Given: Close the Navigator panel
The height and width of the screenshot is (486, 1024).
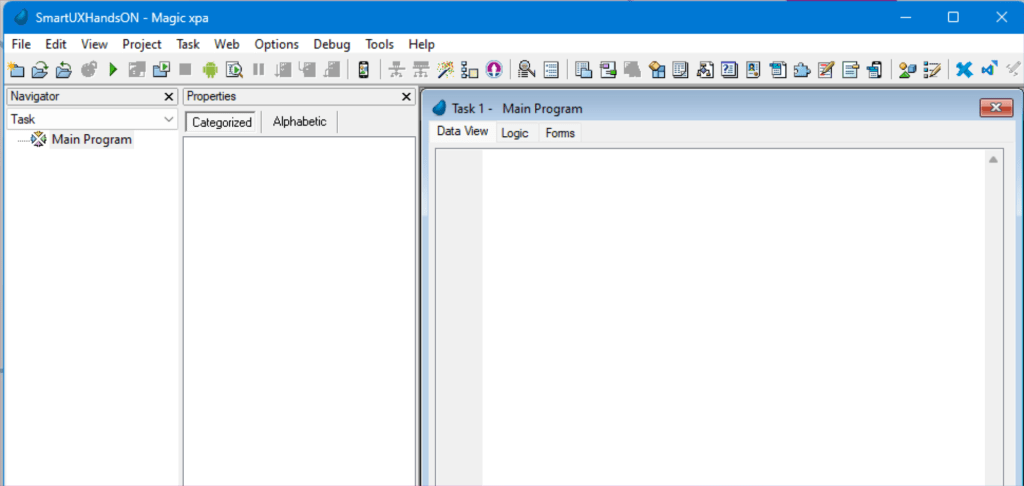Looking at the screenshot, I should click(169, 97).
